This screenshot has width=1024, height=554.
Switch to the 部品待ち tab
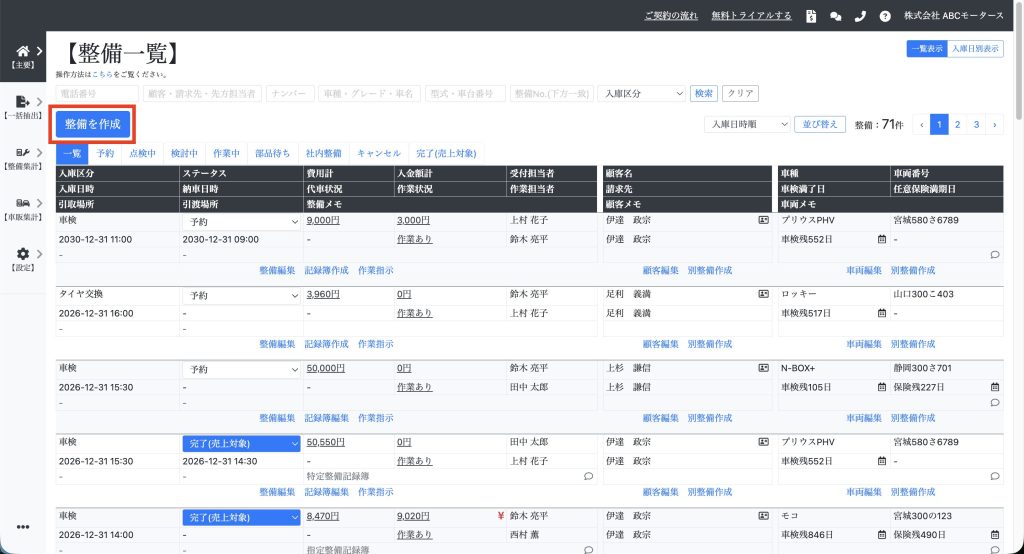point(273,153)
